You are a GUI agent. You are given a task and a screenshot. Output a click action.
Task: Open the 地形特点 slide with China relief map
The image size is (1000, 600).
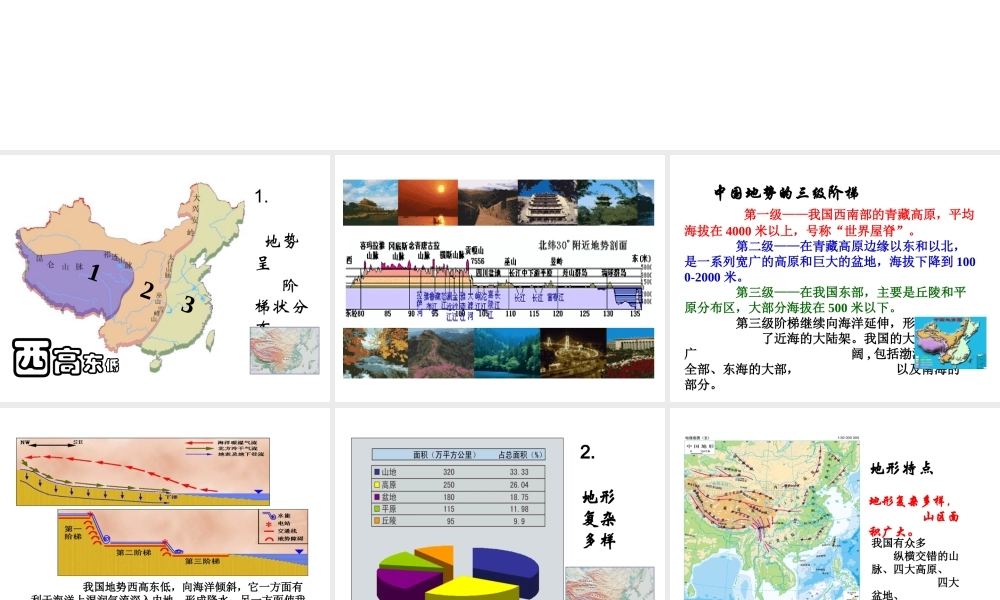835,504
